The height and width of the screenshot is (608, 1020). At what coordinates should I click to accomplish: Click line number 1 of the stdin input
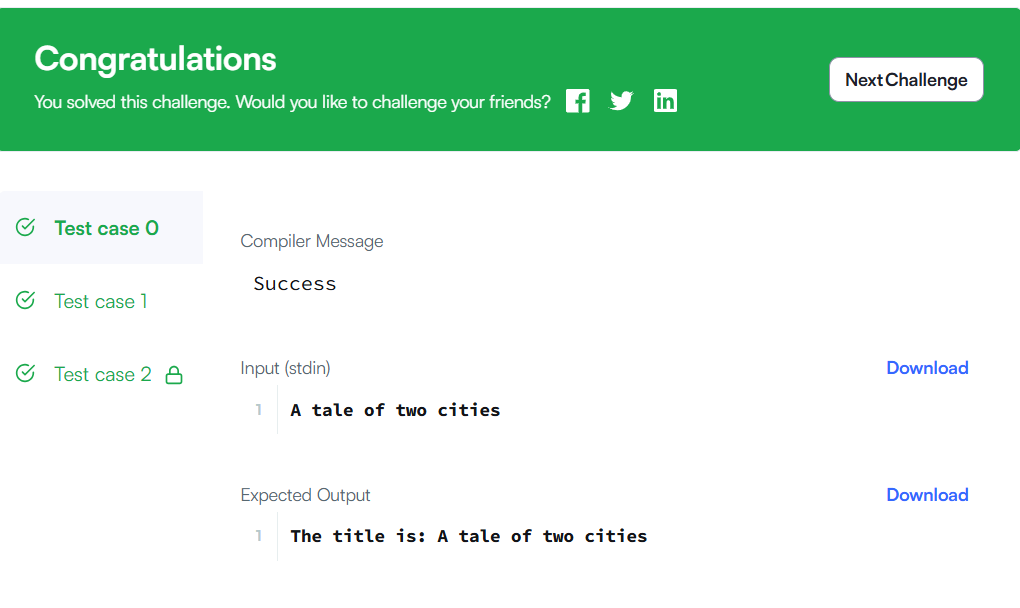point(258,410)
